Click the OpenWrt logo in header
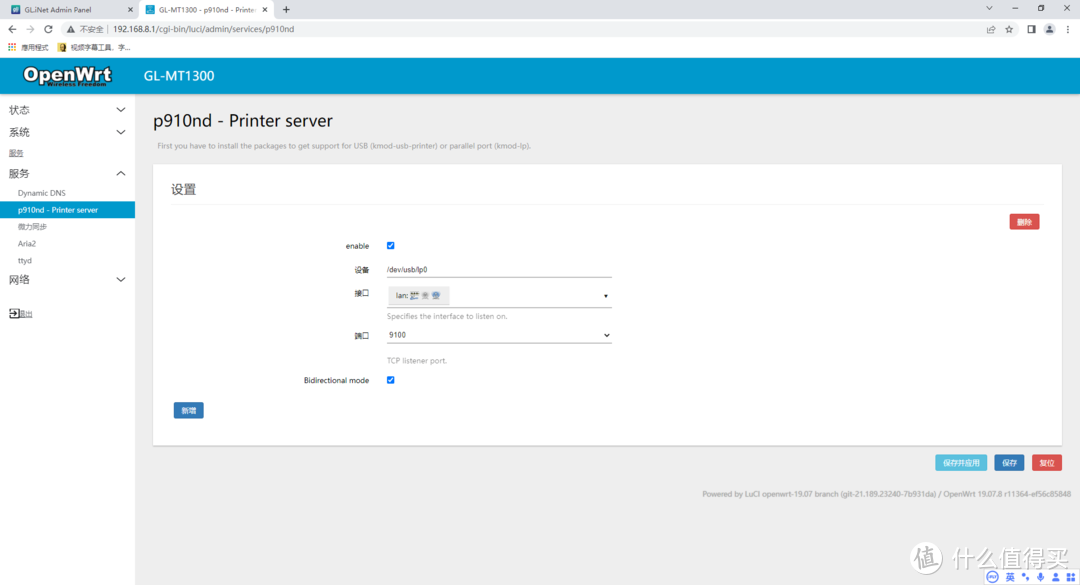The width and height of the screenshot is (1080, 585). [x=66, y=76]
